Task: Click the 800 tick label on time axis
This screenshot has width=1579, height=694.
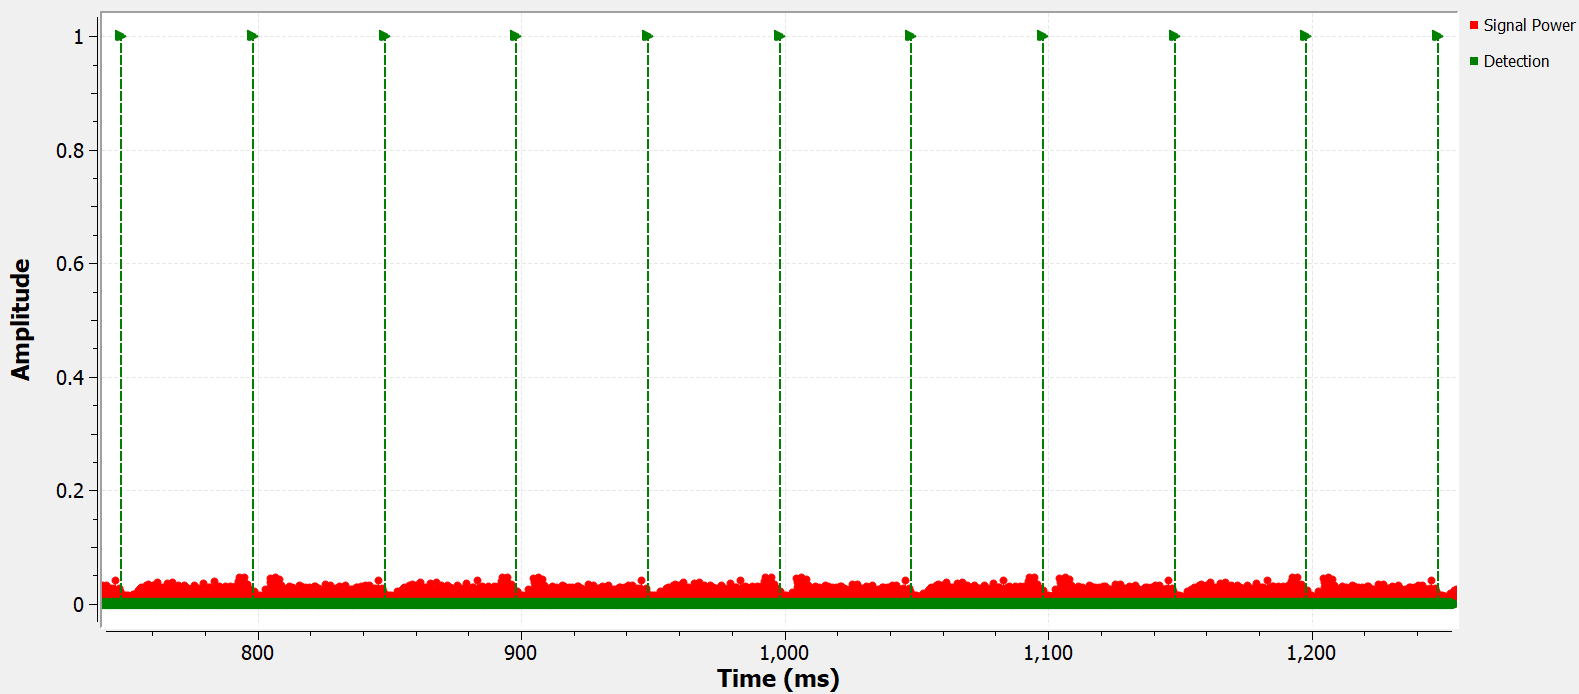Action: pos(257,653)
